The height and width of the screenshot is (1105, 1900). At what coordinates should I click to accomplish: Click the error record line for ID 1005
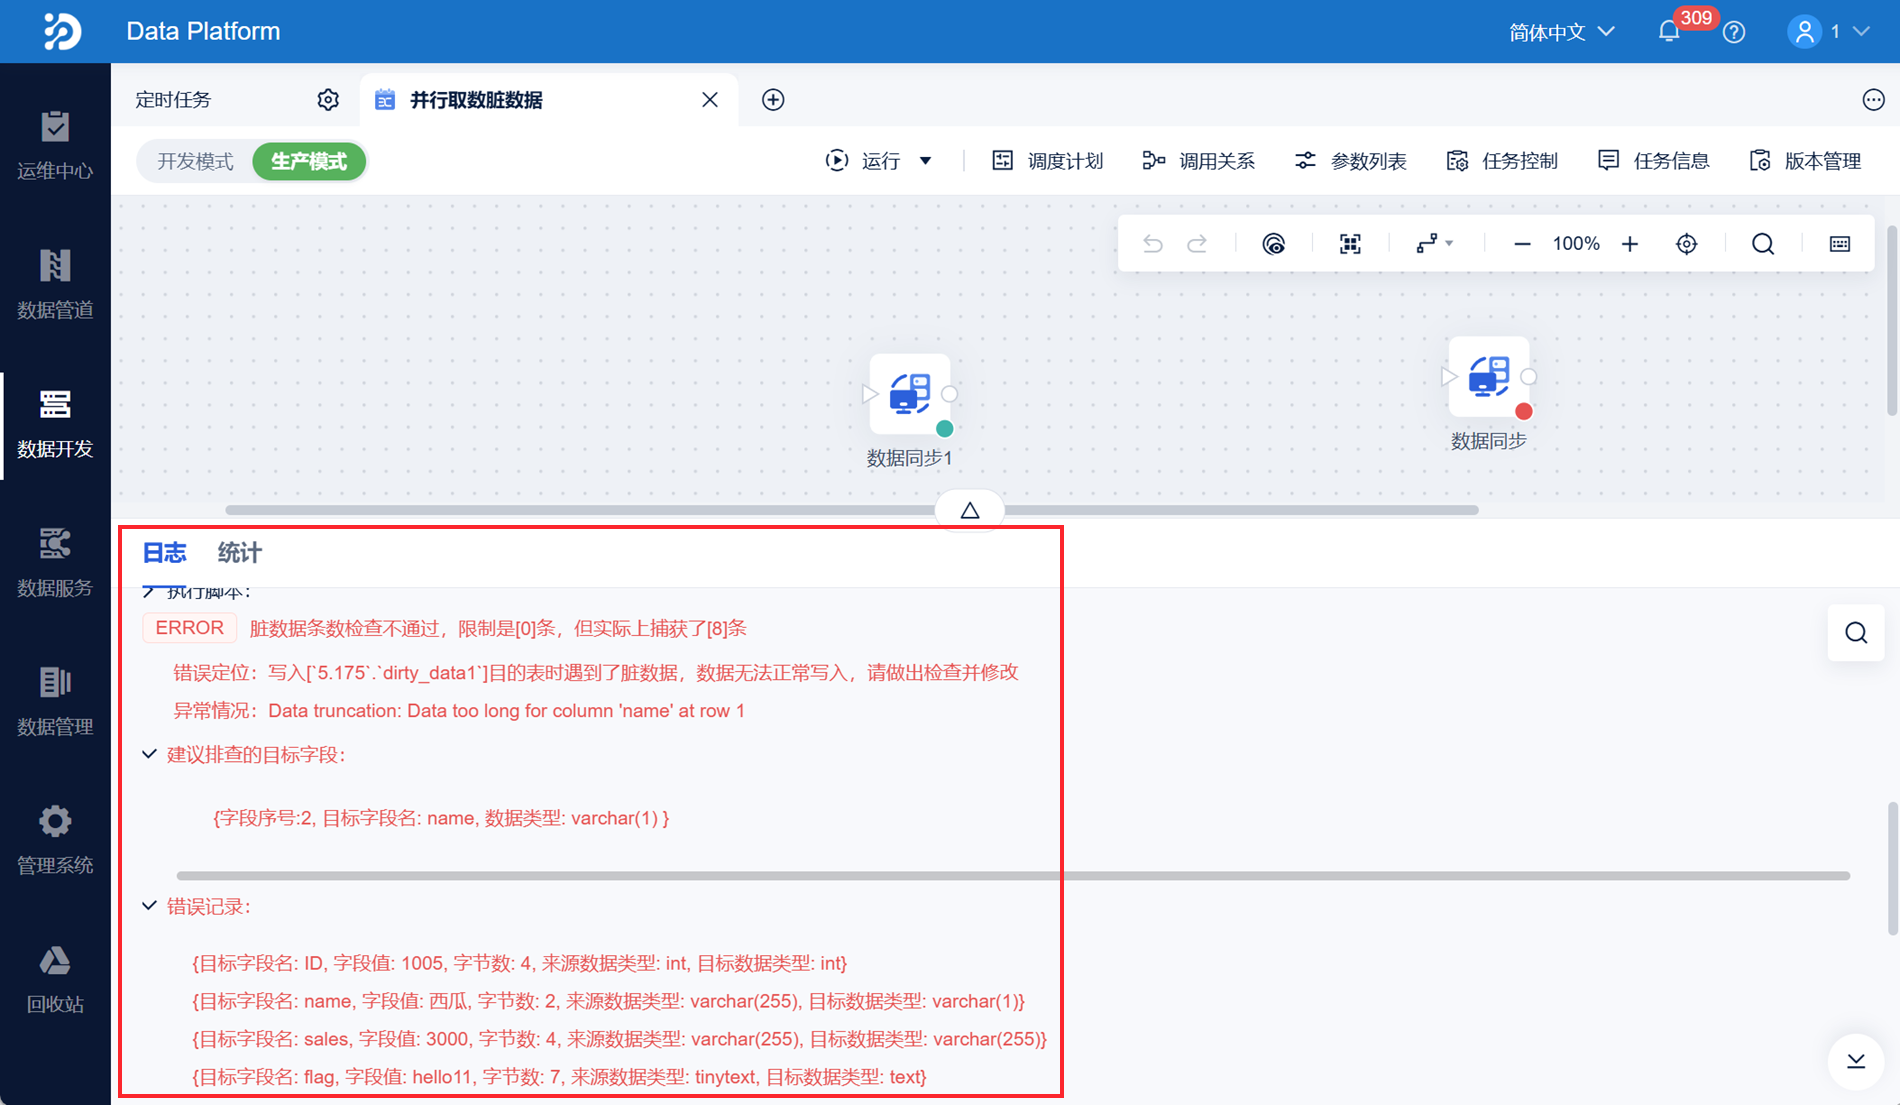click(x=519, y=963)
